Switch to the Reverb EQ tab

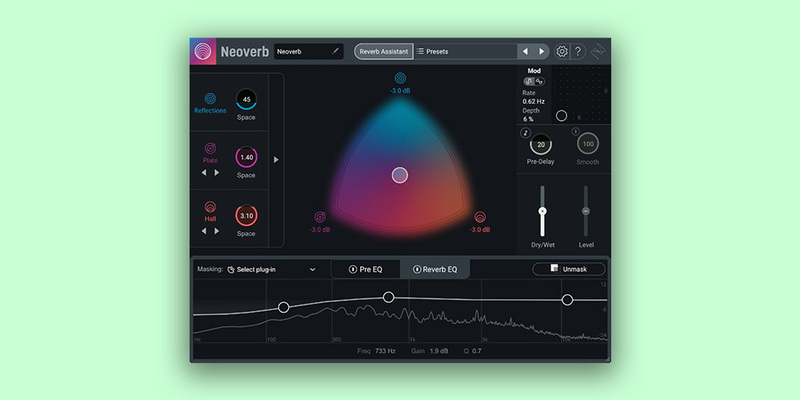click(x=434, y=269)
